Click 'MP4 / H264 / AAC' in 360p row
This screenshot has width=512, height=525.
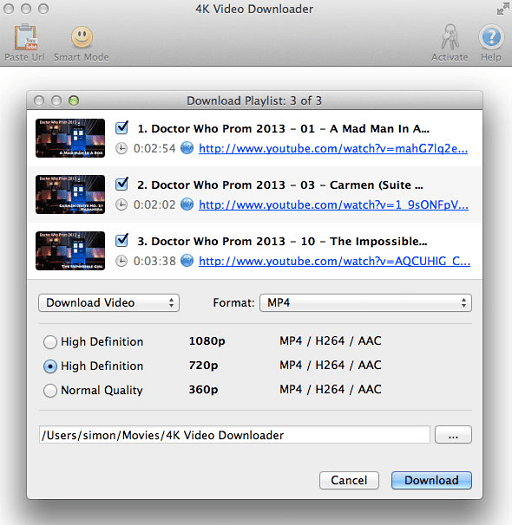click(331, 389)
